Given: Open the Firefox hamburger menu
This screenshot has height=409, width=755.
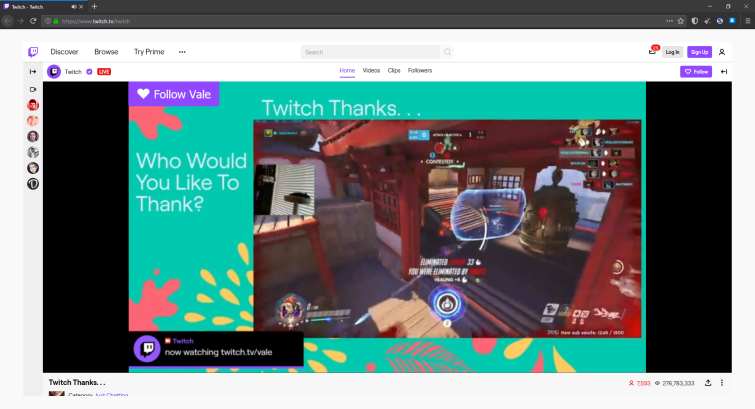Looking at the screenshot, I should 748,21.
